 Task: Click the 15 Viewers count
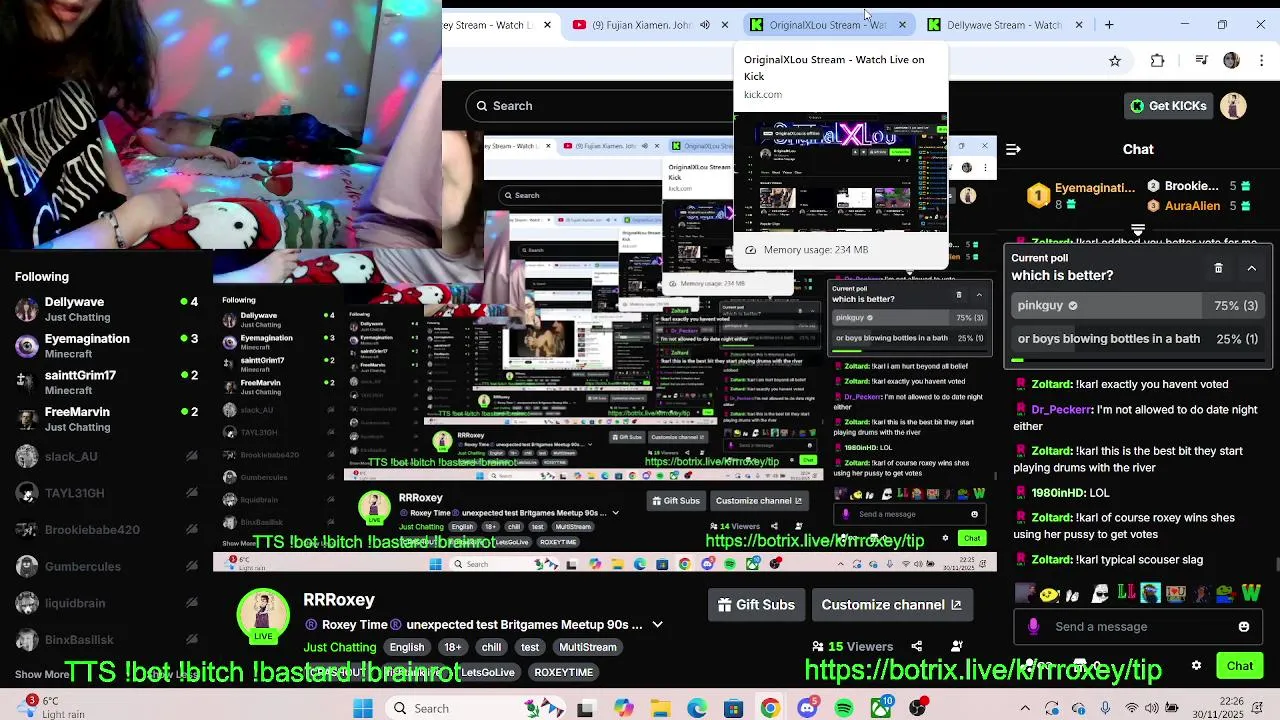pos(853,646)
